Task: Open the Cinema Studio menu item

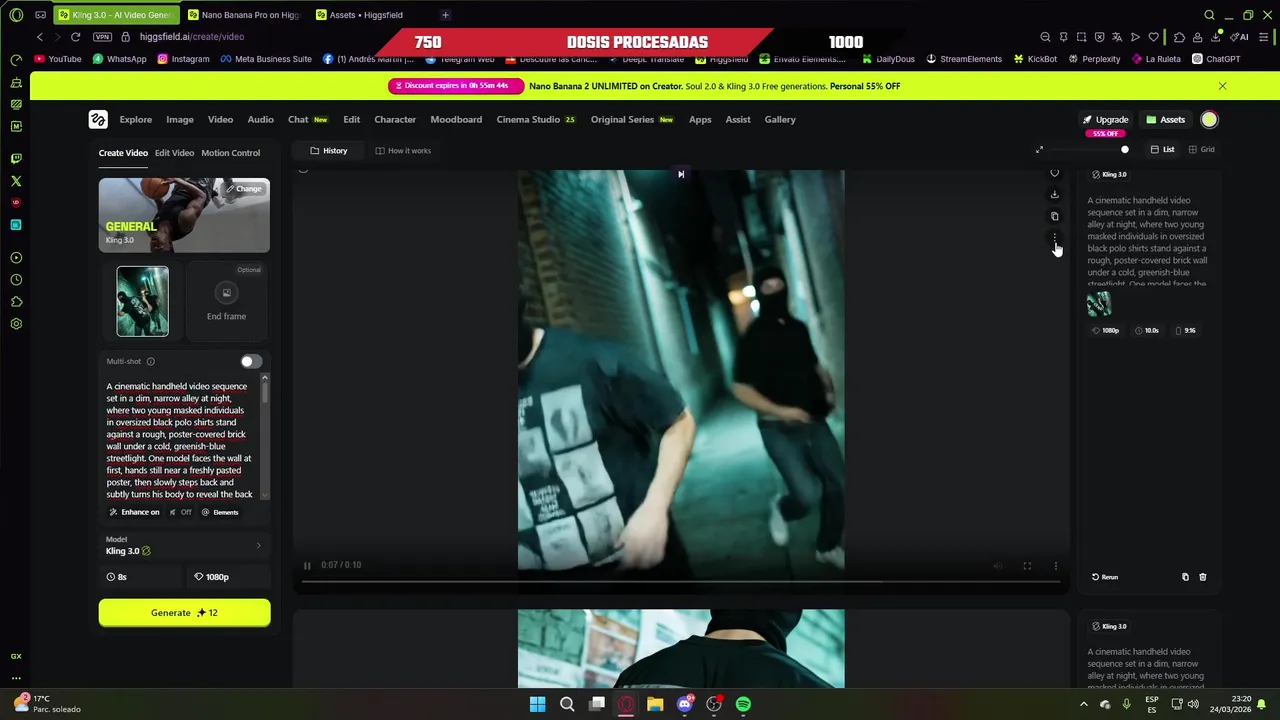Action: pos(536,120)
